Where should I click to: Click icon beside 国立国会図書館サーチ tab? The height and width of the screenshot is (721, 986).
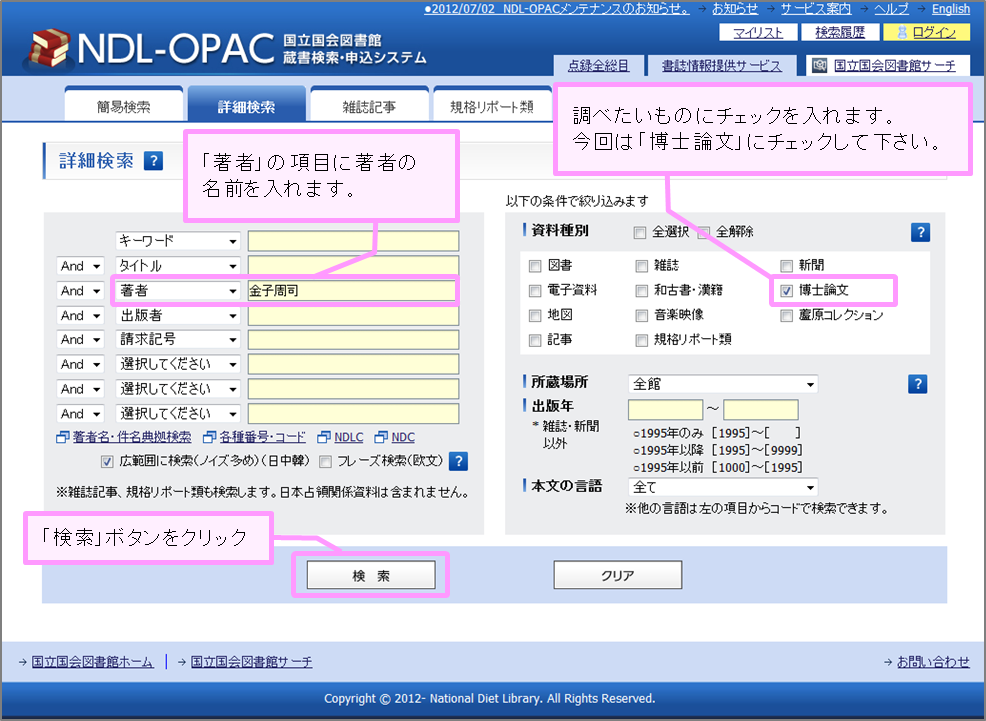(819, 65)
